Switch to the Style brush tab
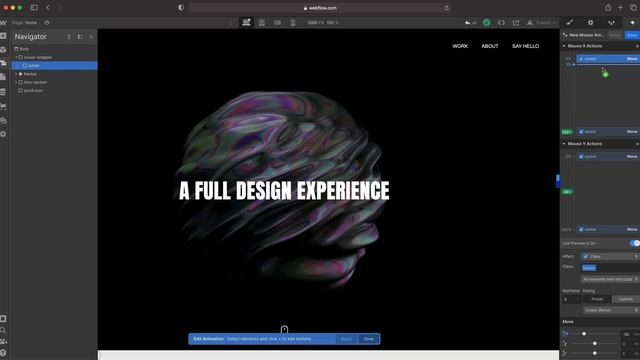This screenshot has width=640, height=360. [569, 22]
